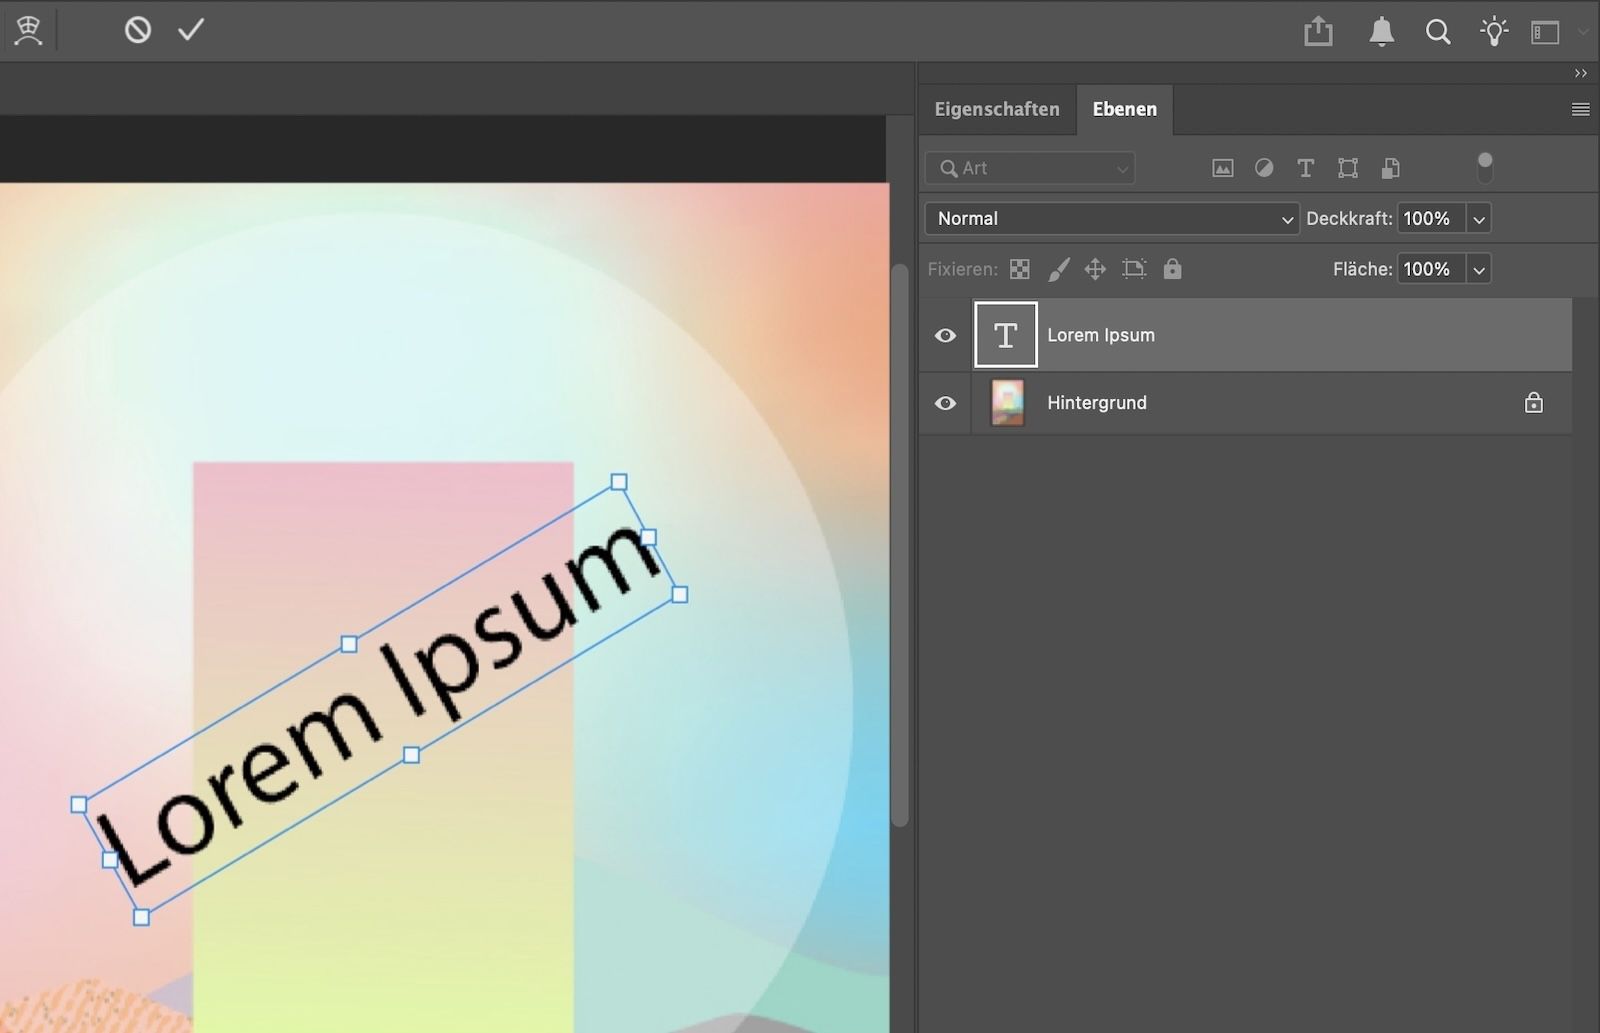Collapse the panels with the double arrow

point(1581,73)
